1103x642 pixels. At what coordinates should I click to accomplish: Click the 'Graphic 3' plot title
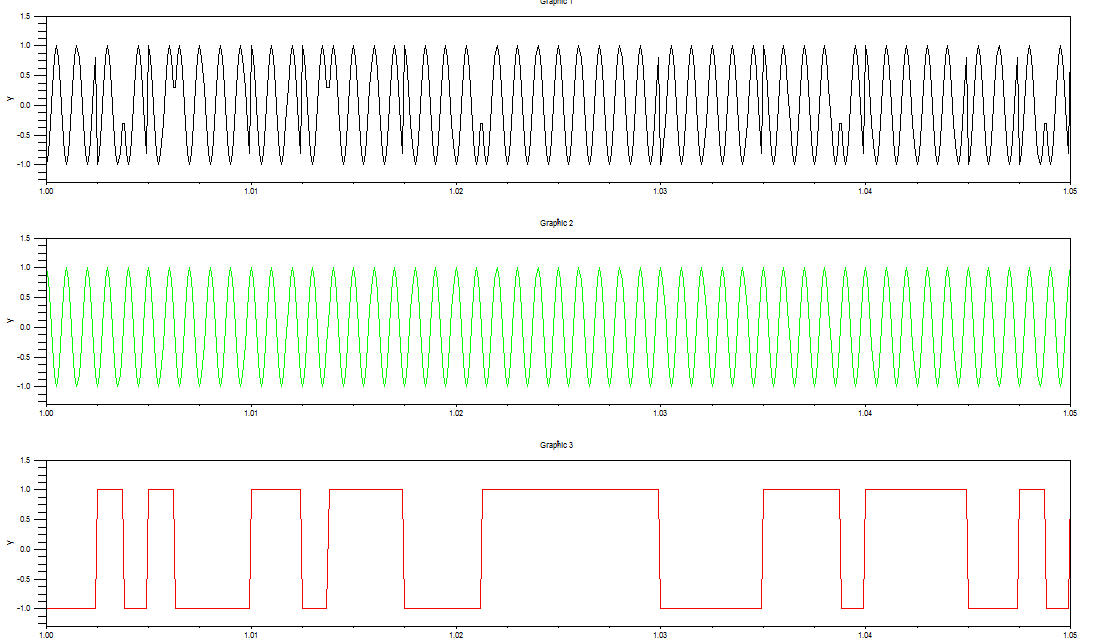tap(556, 445)
